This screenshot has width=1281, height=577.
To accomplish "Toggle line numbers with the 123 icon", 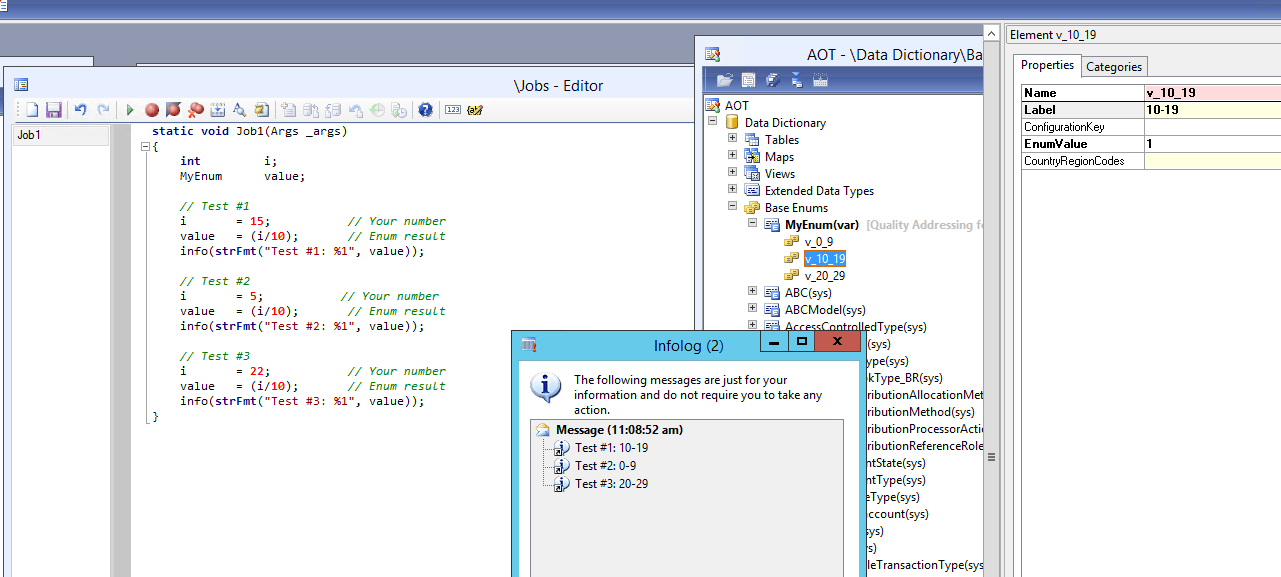I will tap(452, 110).
